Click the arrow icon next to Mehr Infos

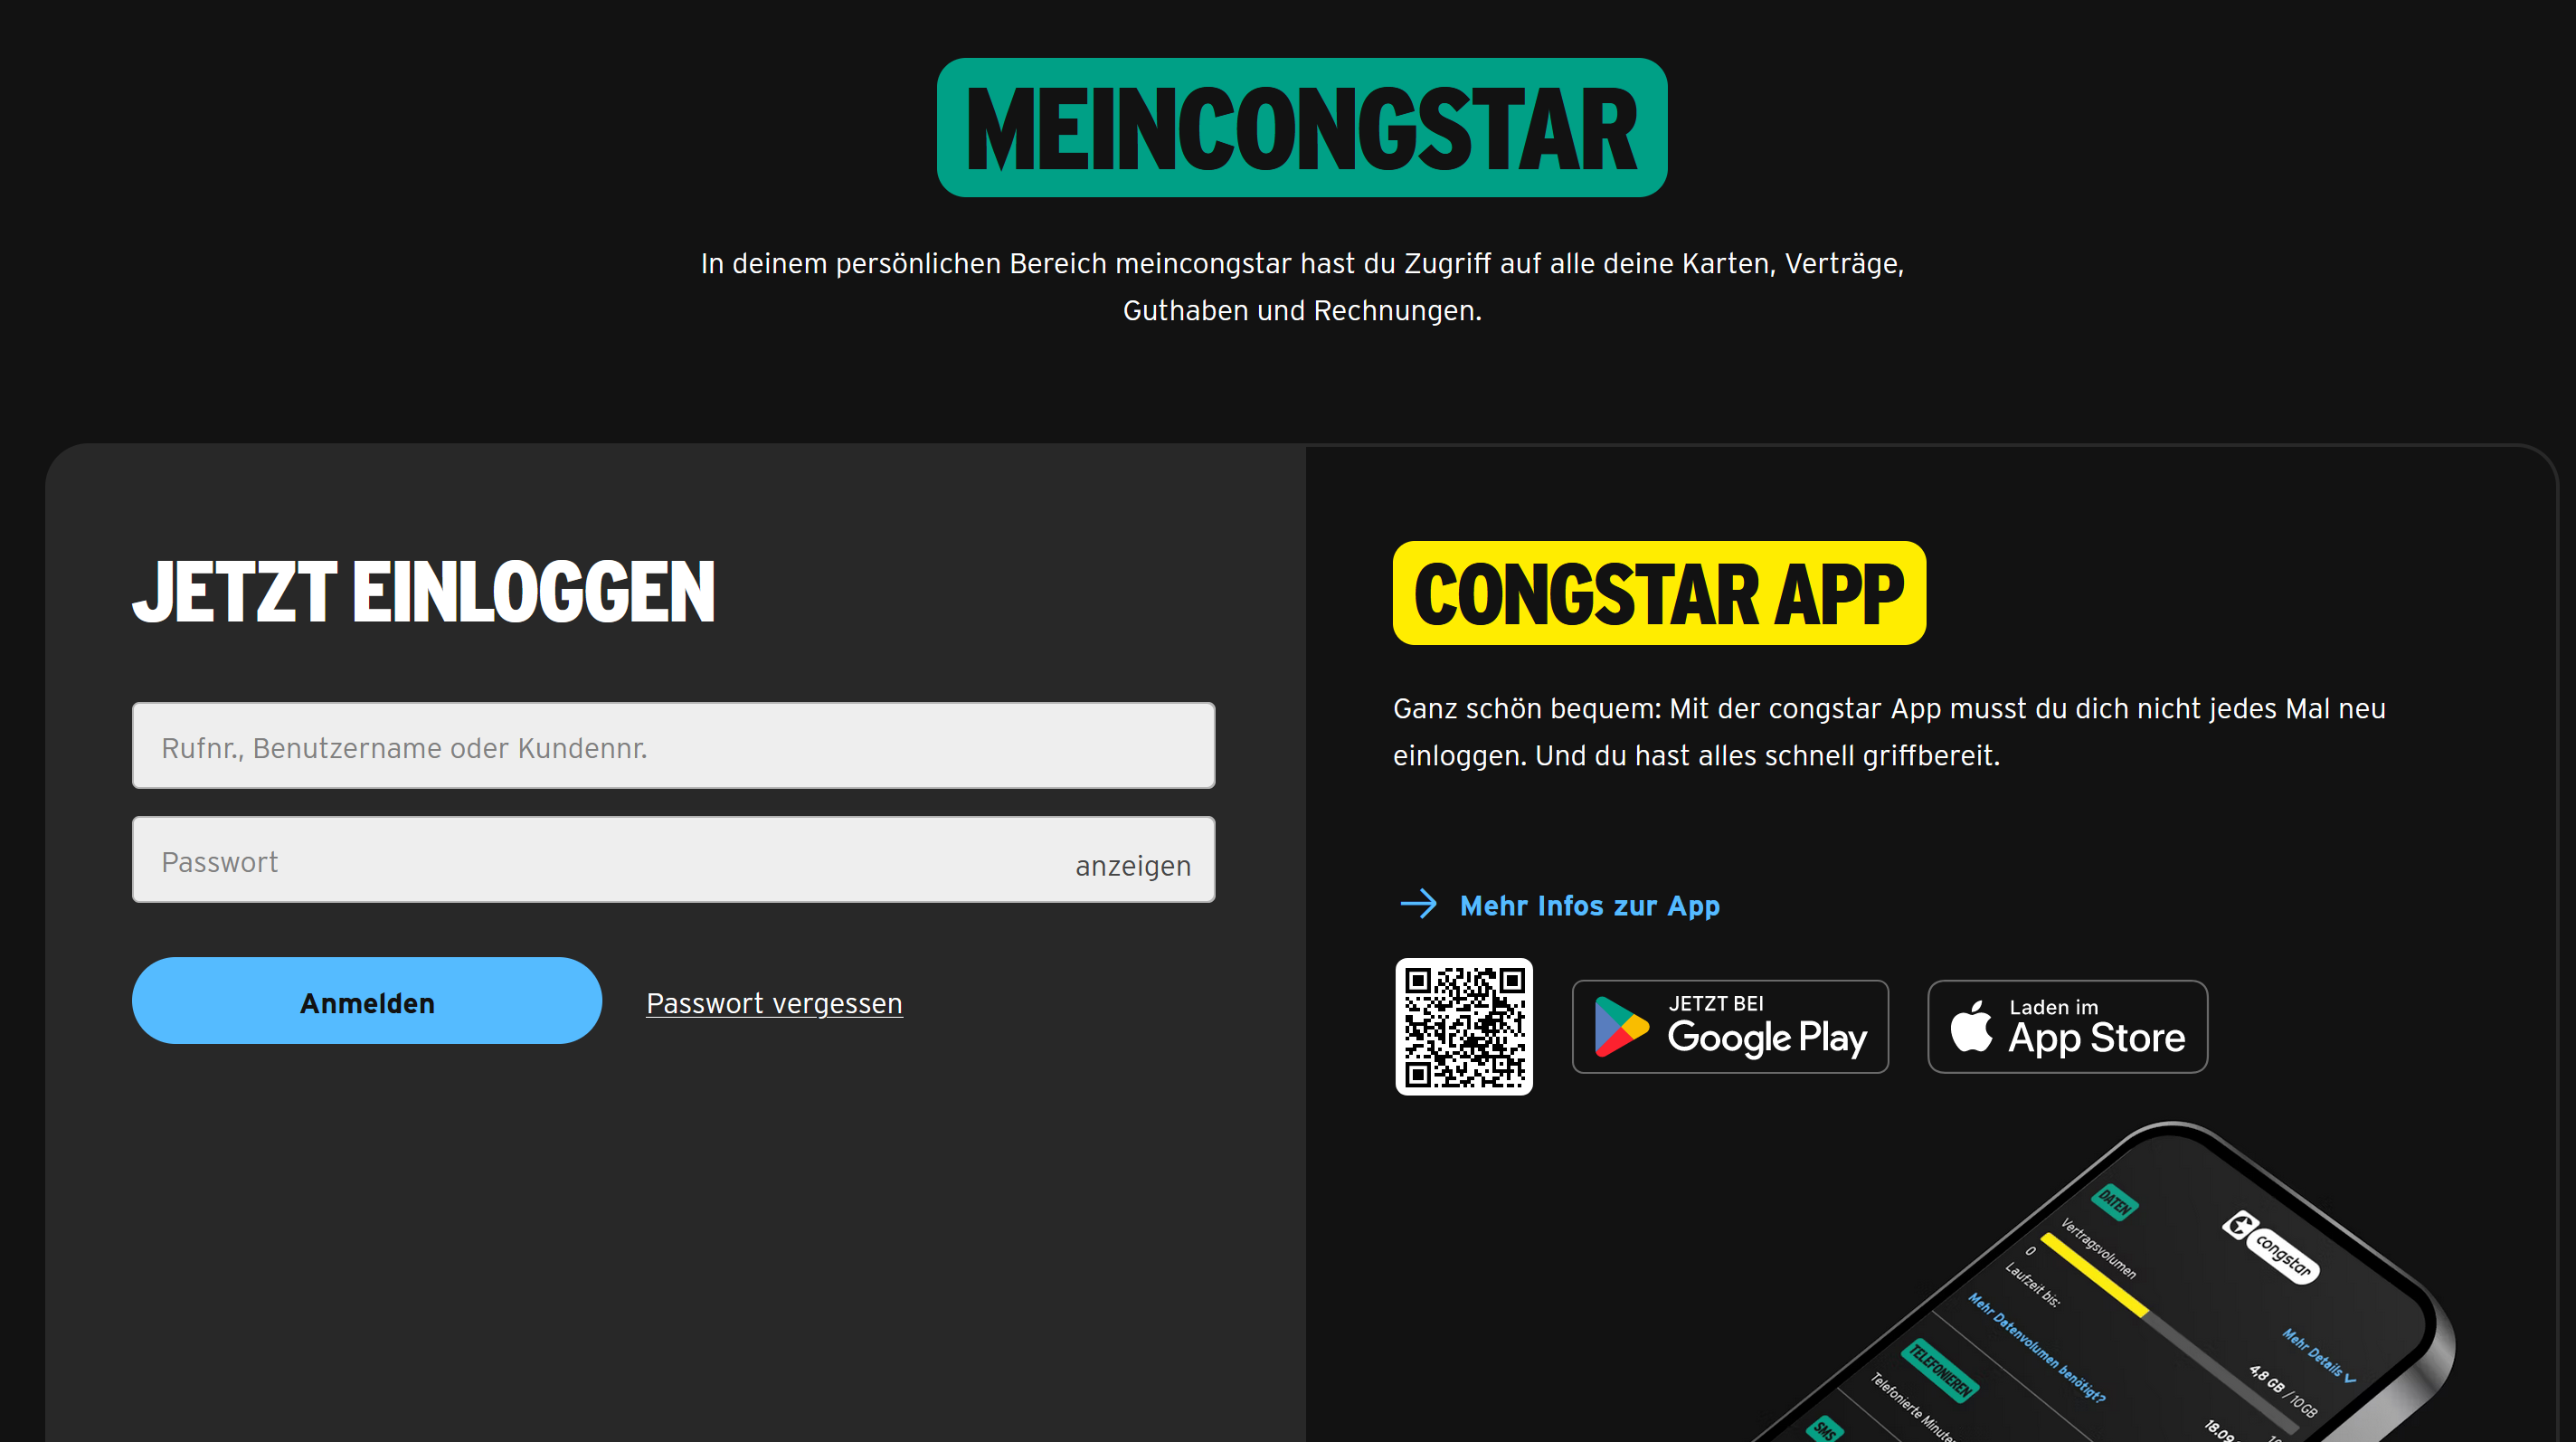[1416, 904]
